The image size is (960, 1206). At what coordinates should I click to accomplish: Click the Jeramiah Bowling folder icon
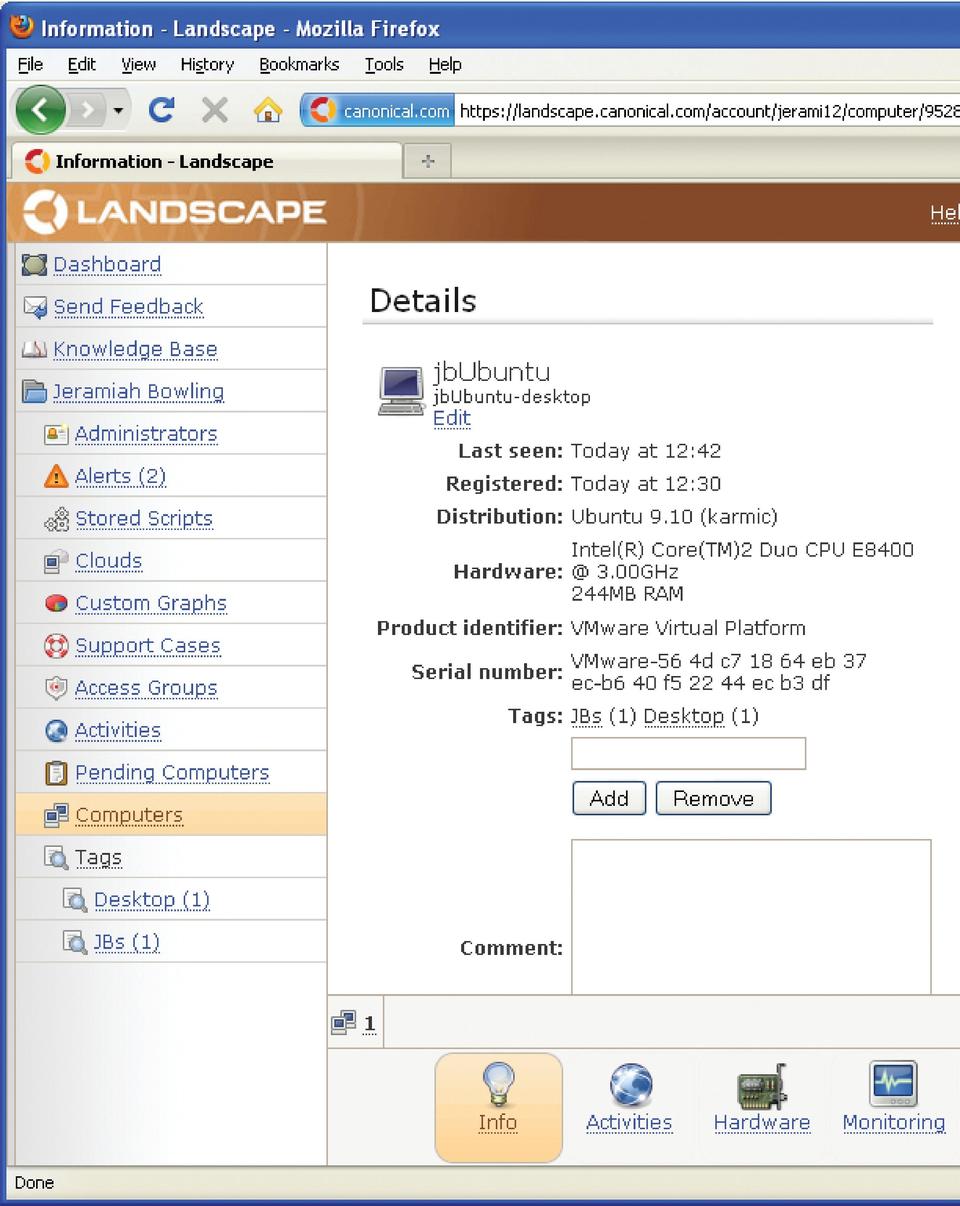pyautogui.click(x=34, y=391)
